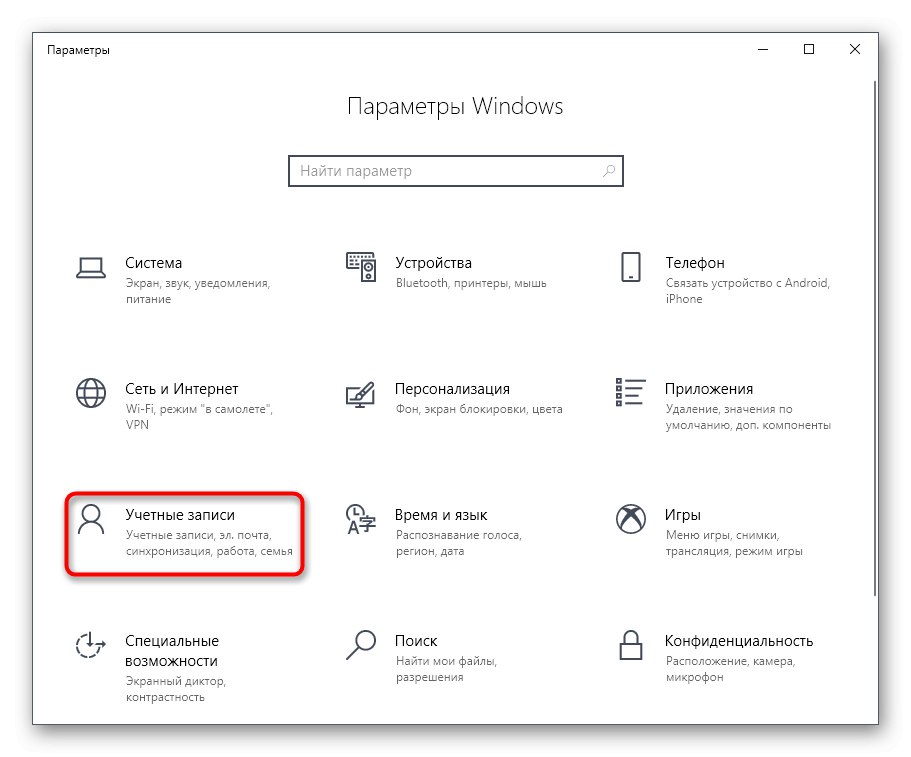911x757 pixels.
Task: Open the Учетные записи heading
Action: 180,515
